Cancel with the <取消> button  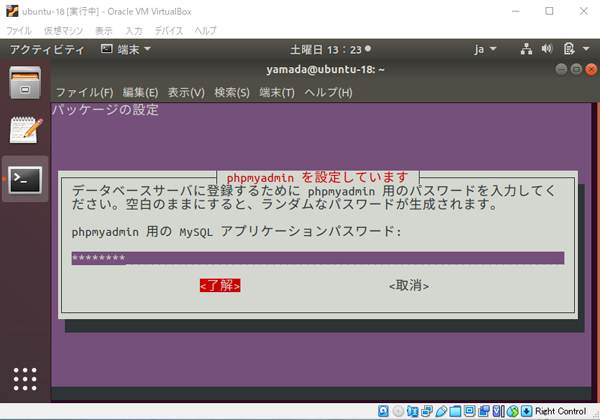pyautogui.click(x=409, y=285)
